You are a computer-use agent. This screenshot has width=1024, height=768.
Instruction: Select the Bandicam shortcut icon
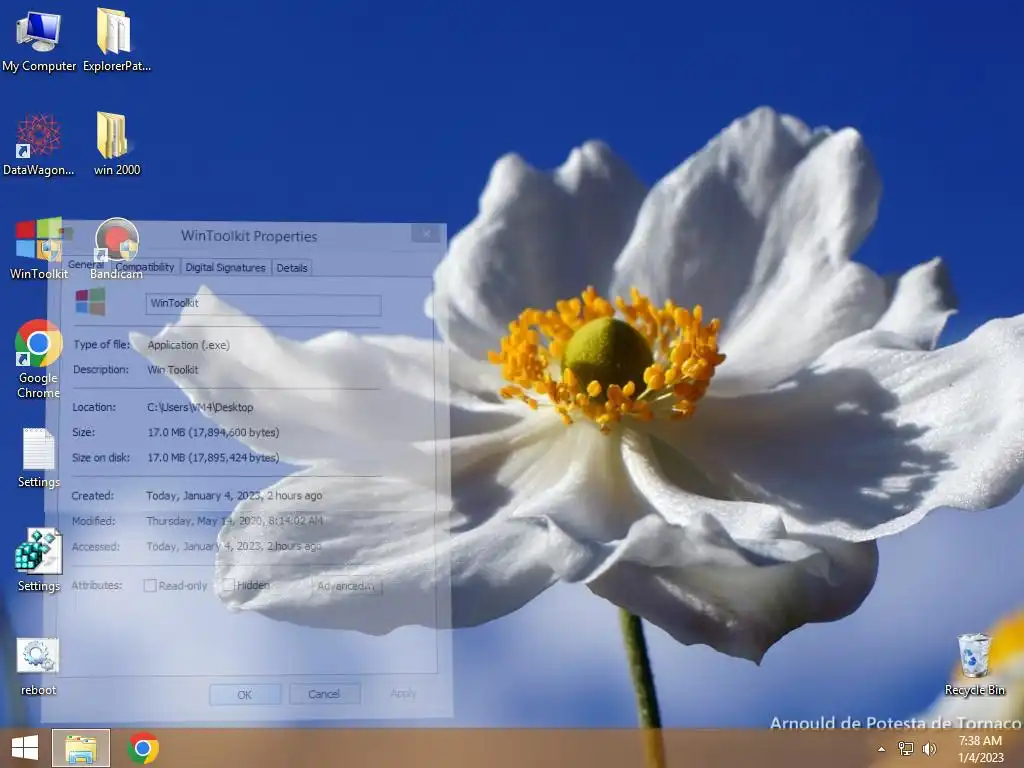tap(116, 249)
